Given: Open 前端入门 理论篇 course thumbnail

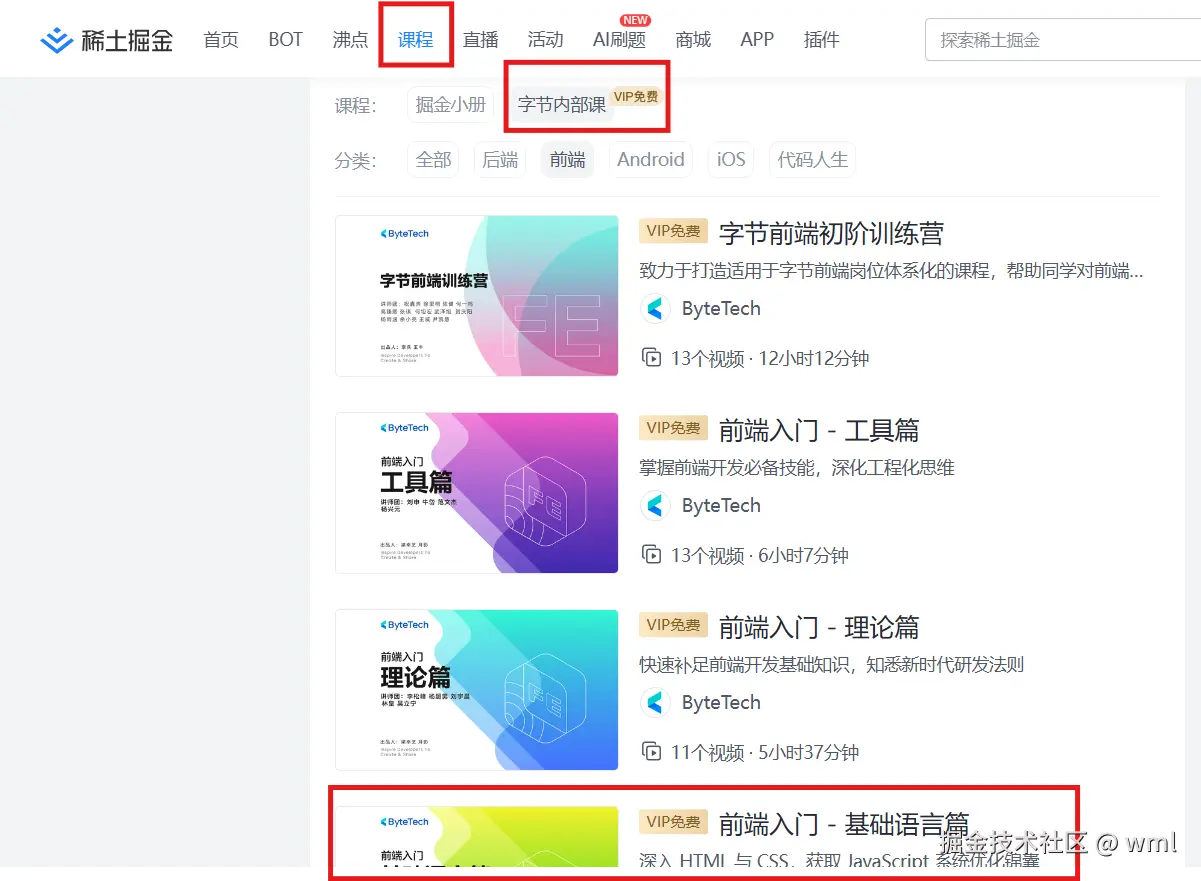Looking at the screenshot, I should [477, 690].
